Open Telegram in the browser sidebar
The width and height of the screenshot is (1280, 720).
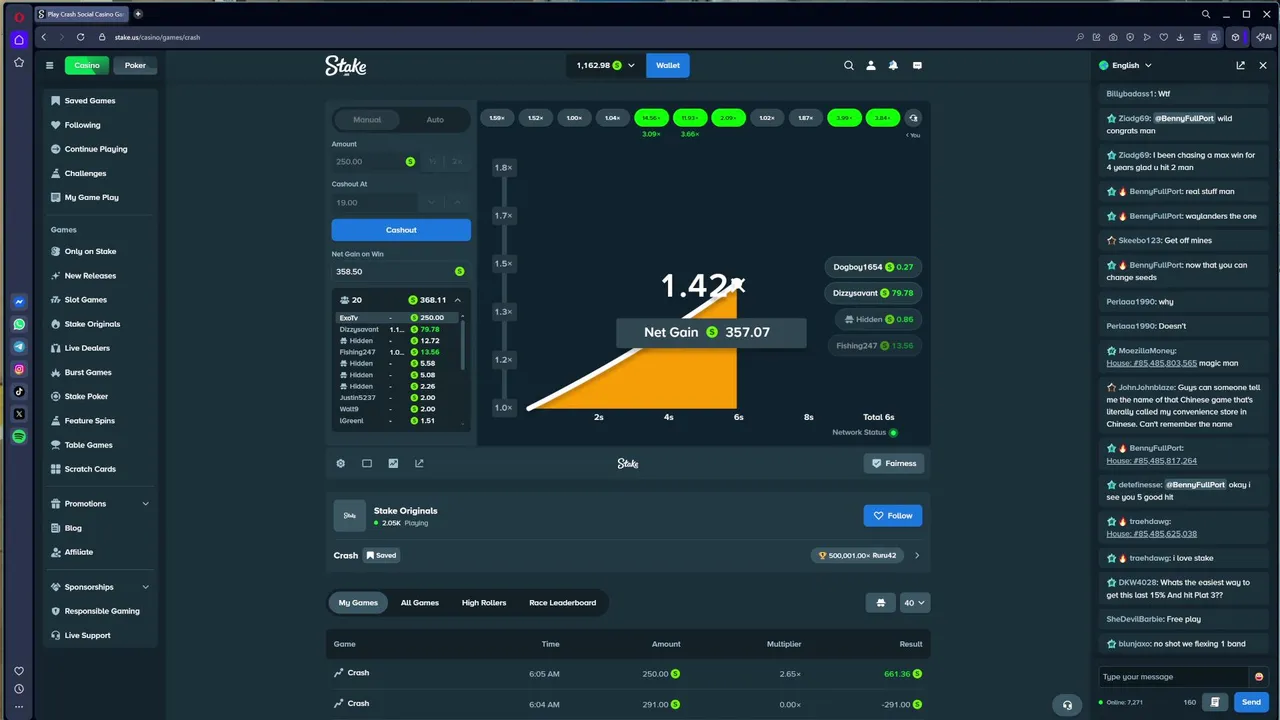(19, 347)
